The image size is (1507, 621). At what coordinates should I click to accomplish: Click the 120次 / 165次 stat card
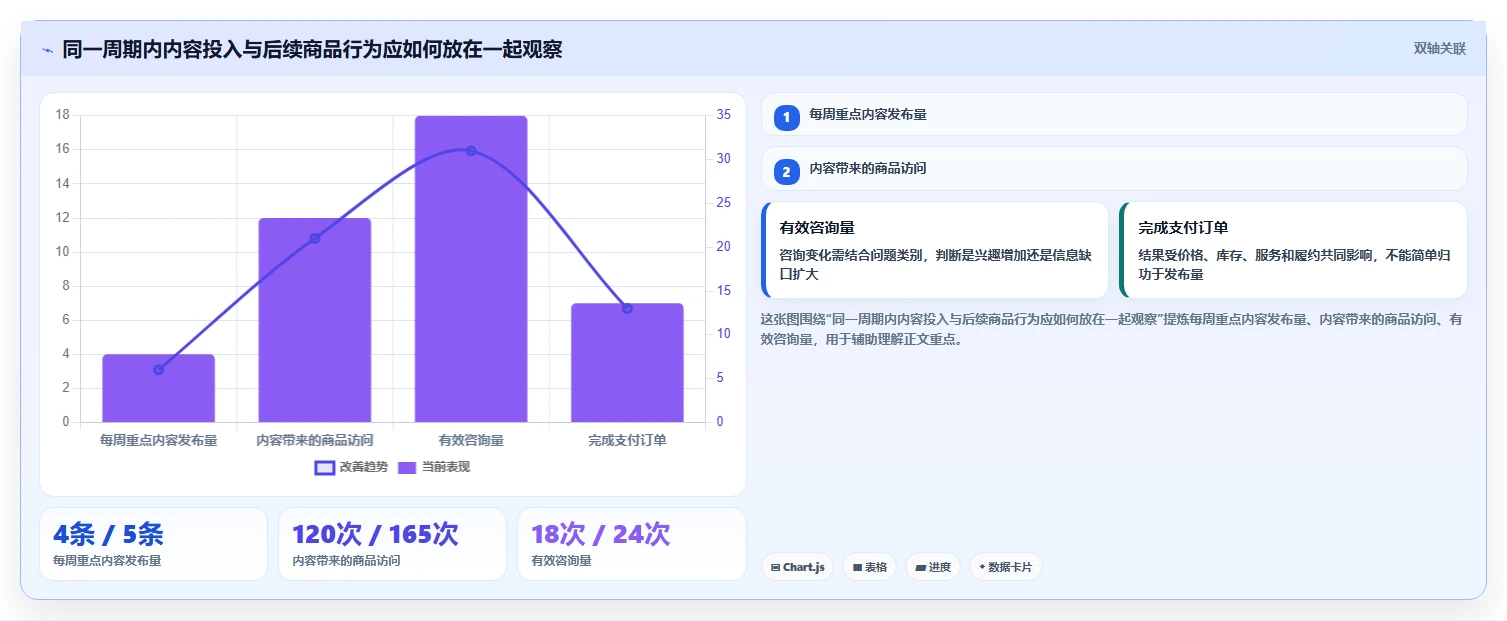(x=392, y=544)
